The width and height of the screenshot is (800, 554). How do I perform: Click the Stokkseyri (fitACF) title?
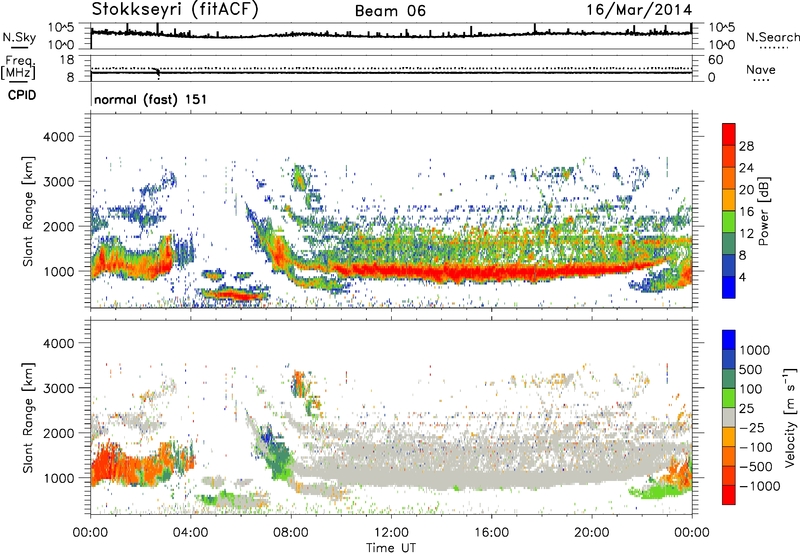(x=175, y=9)
